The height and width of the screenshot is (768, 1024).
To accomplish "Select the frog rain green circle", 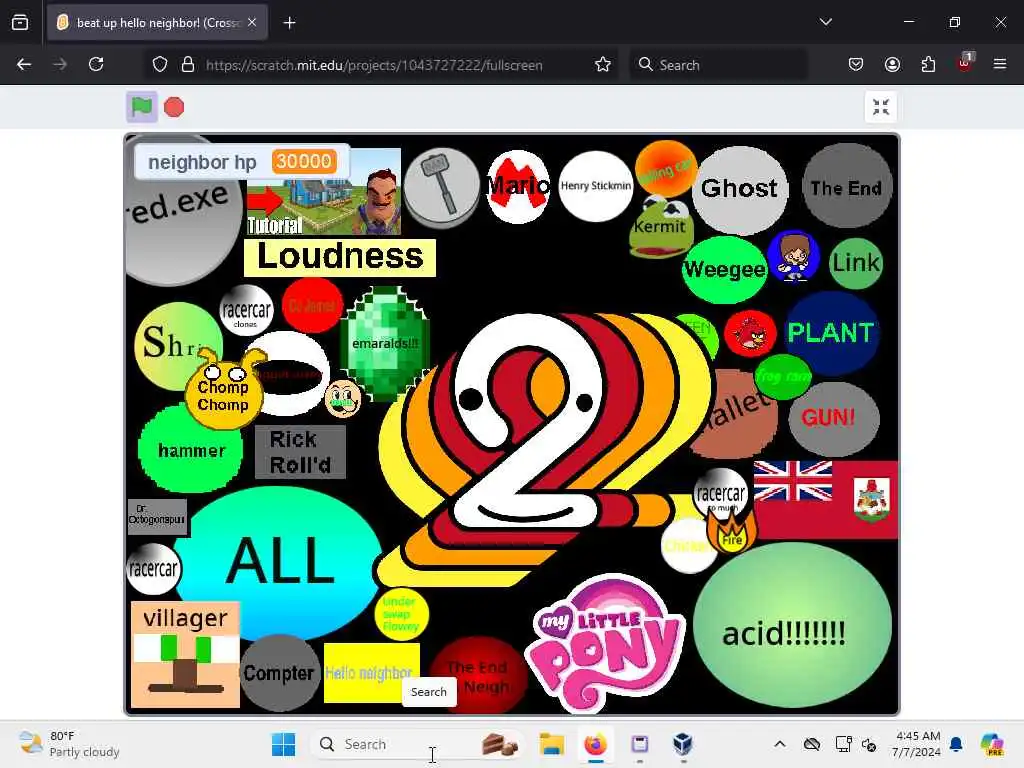I will click(782, 377).
